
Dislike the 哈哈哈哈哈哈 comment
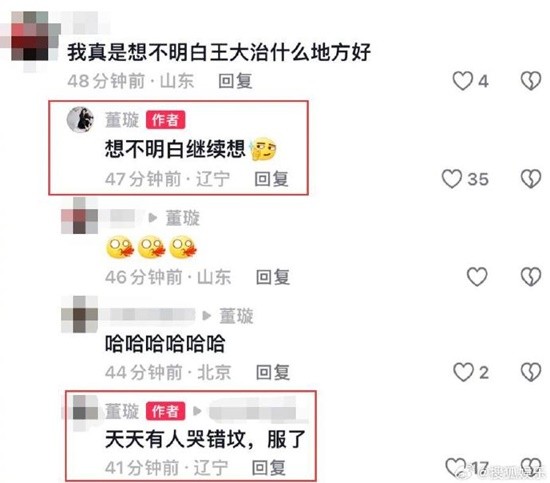point(531,372)
